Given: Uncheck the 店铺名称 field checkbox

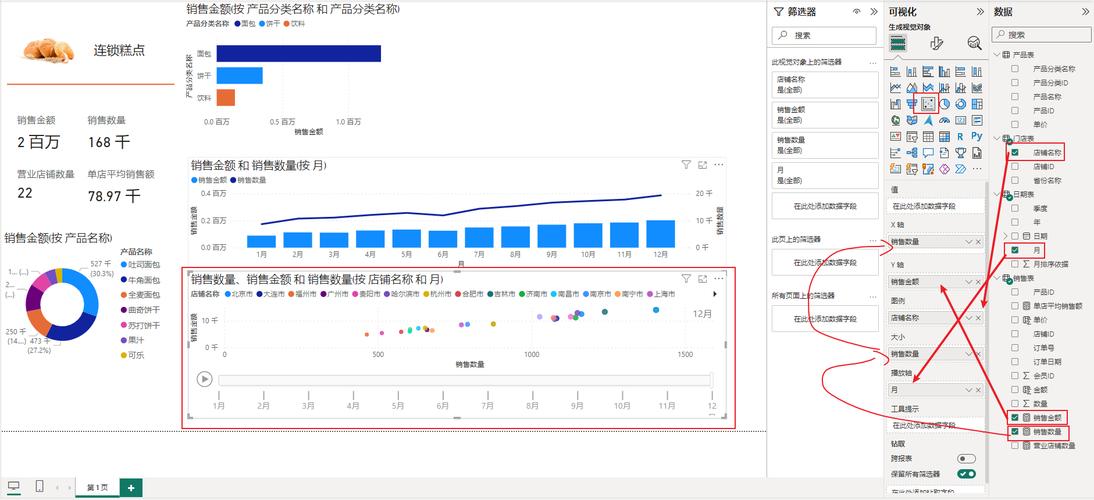Looking at the screenshot, I should 1016,153.
